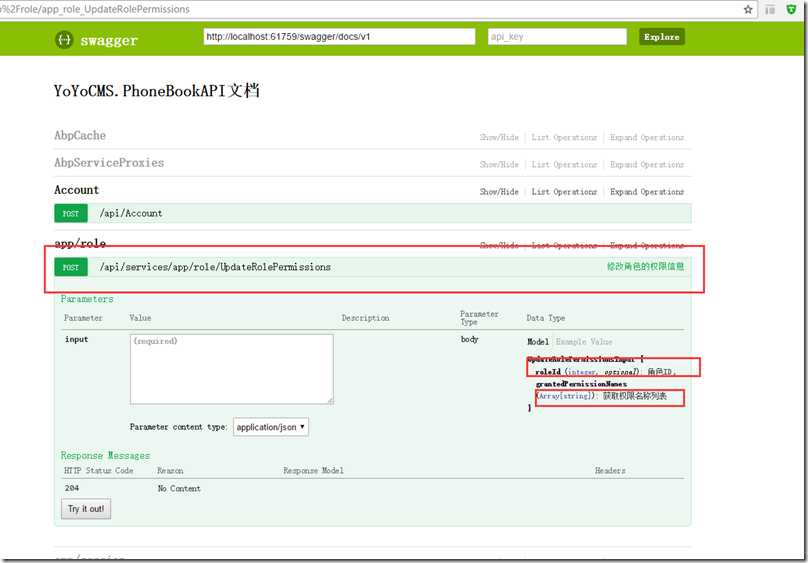Expand the AbpServiceProxies section heading

(109, 163)
